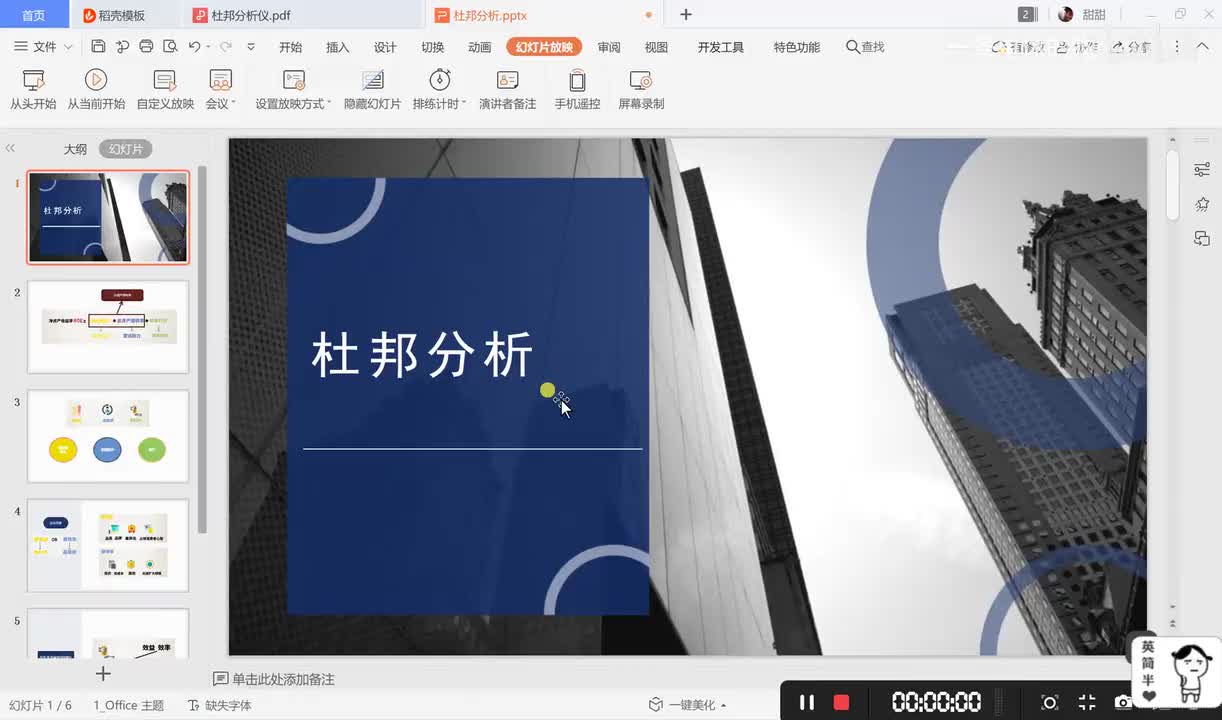Switch to 大纲 outline view
Screen dimensions: 1222x720
coord(75,149)
